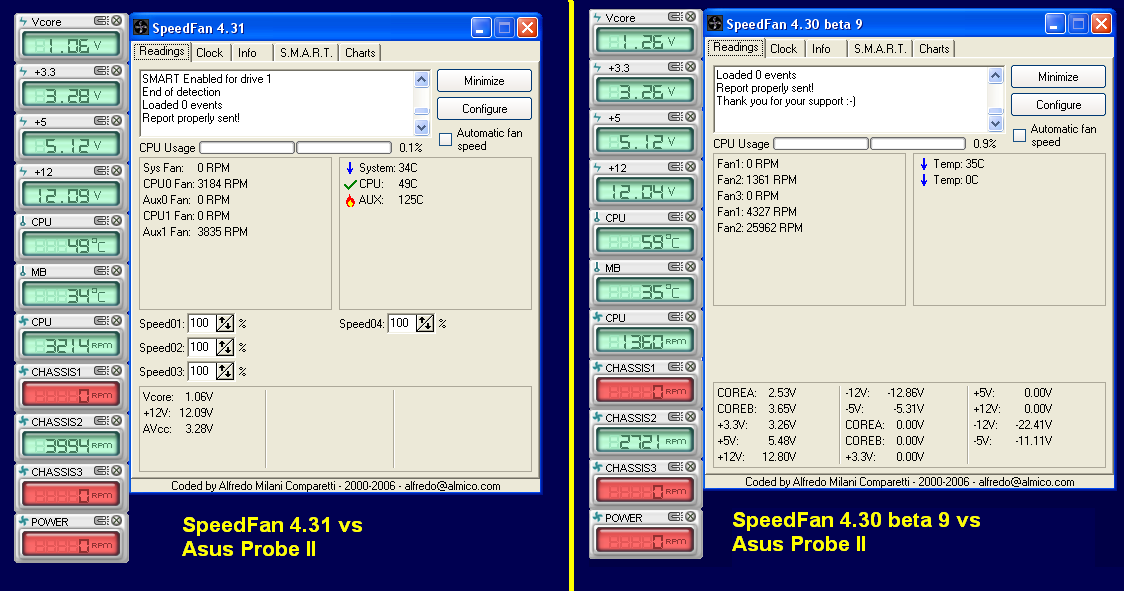Enable Automatic fan speed in SpeedFan 4.30 beta
This screenshot has width=1124, height=591.
1019,135
